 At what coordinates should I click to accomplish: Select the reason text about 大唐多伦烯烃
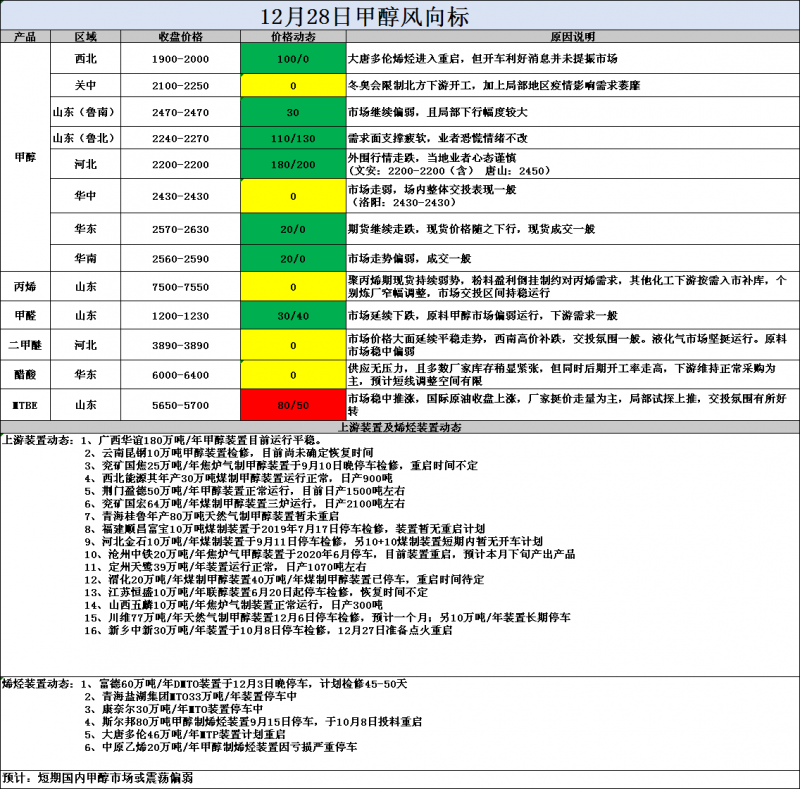point(483,59)
